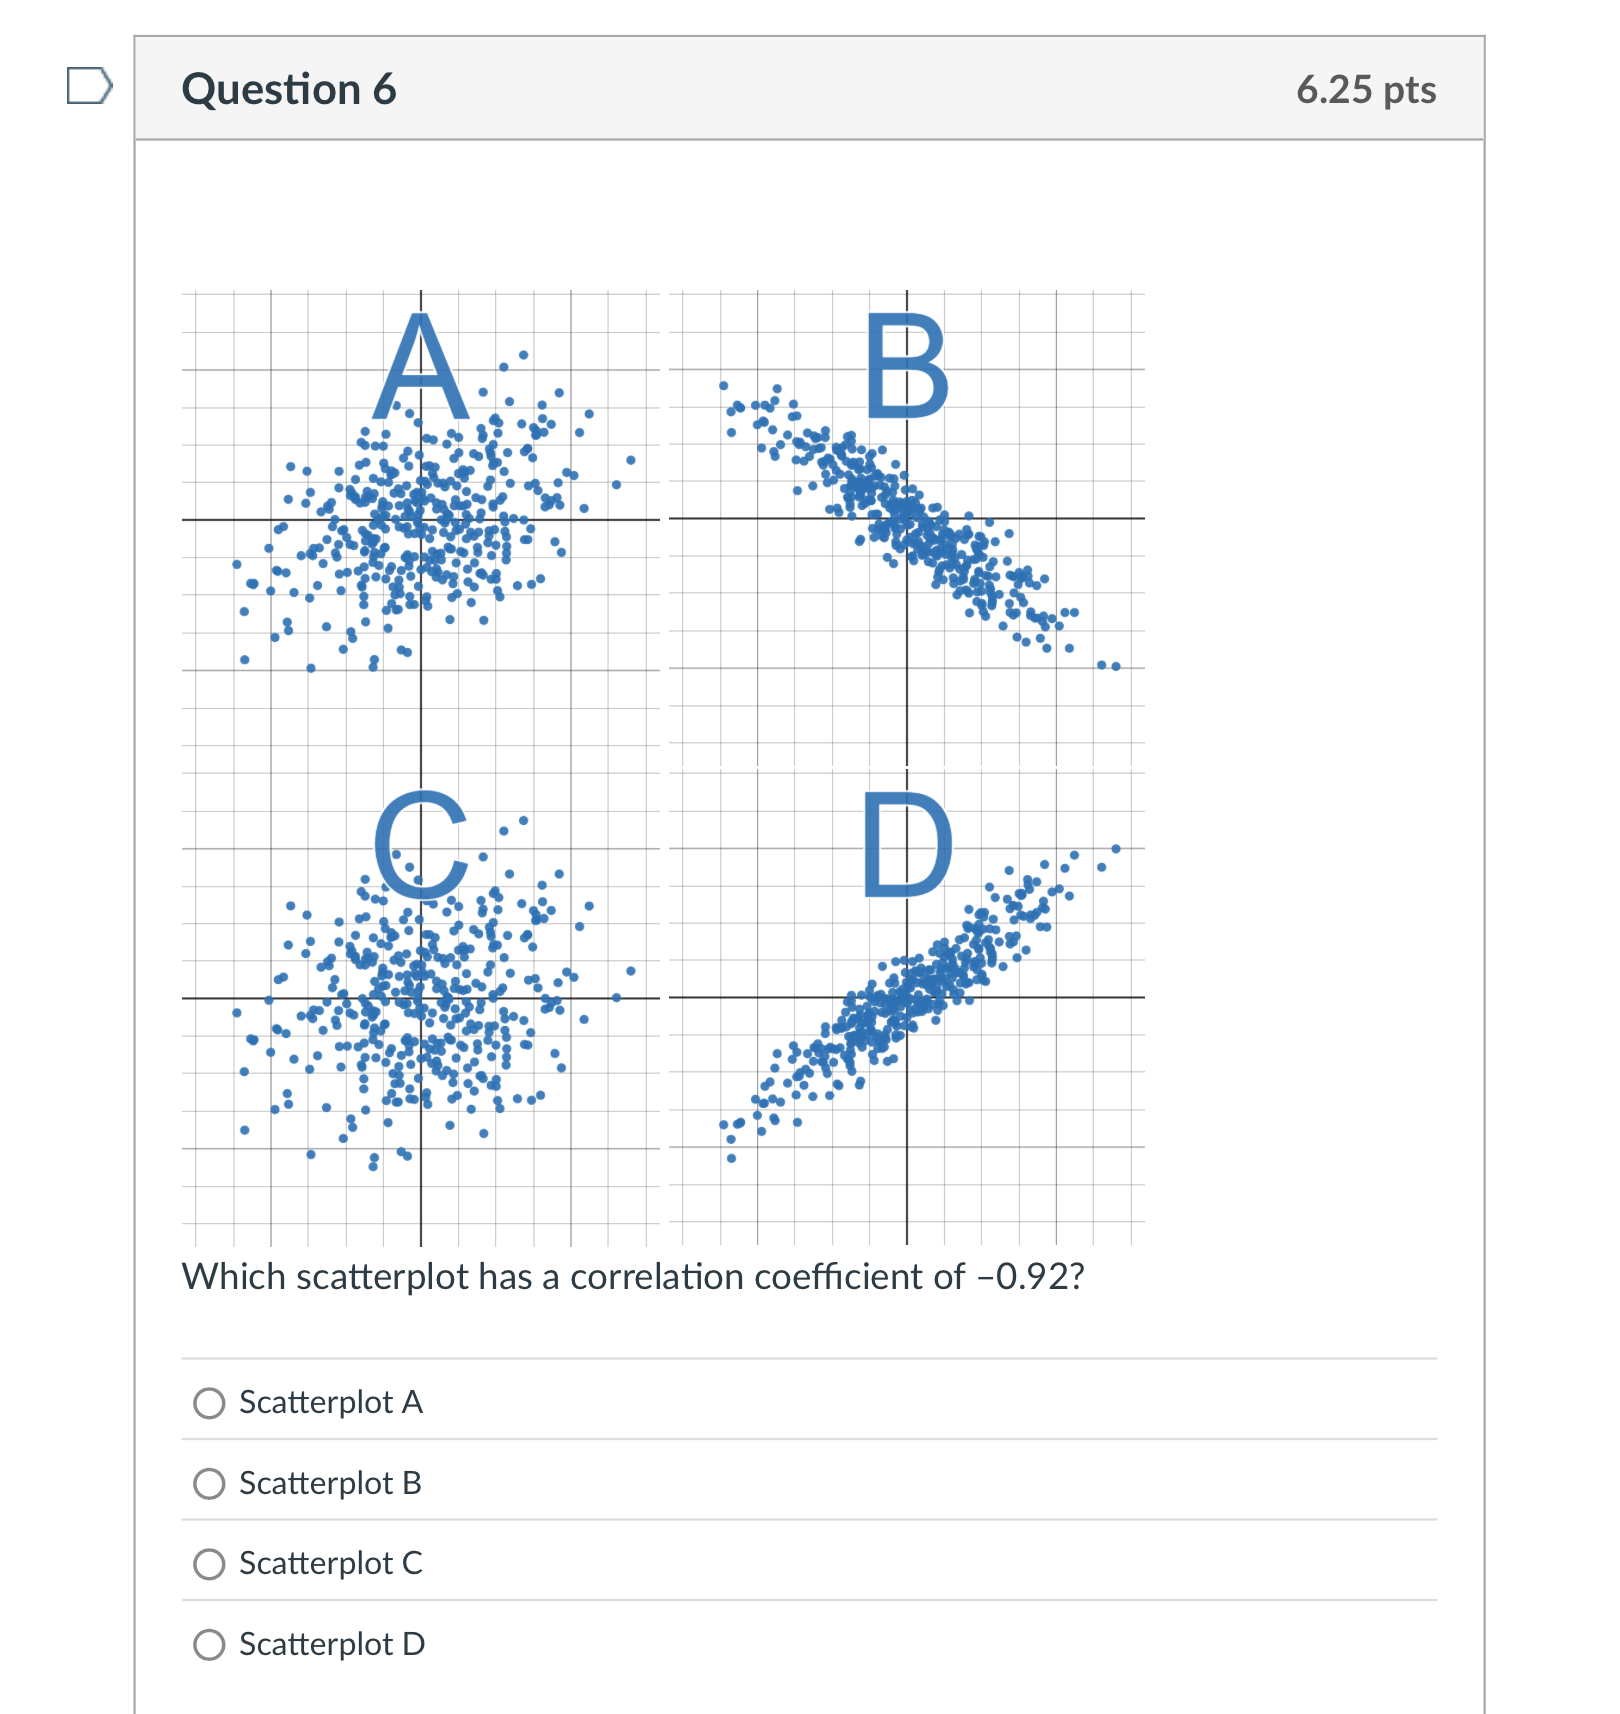Click the Scatterplot C answer label
Viewport: 1620px width, 1714px height.
330,1564
